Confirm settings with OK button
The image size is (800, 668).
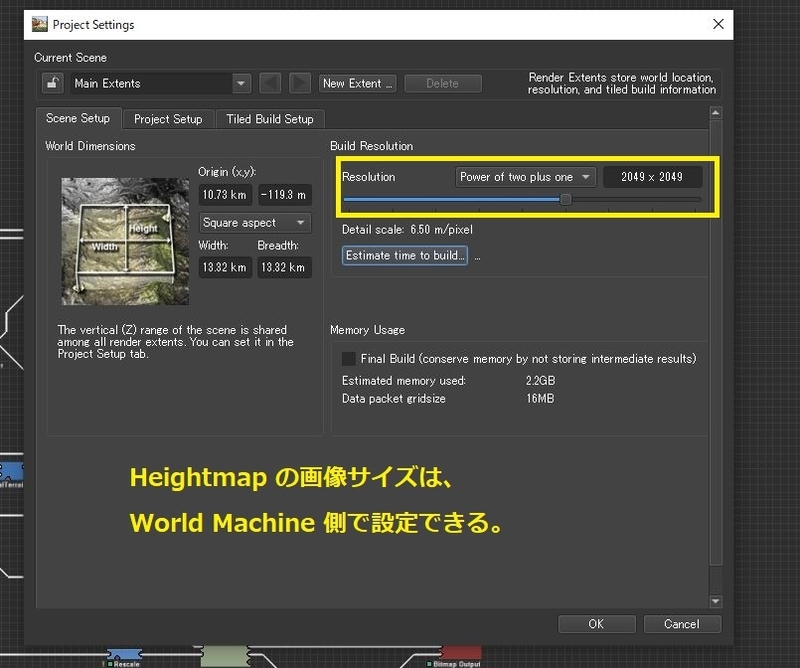pos(596,624)
